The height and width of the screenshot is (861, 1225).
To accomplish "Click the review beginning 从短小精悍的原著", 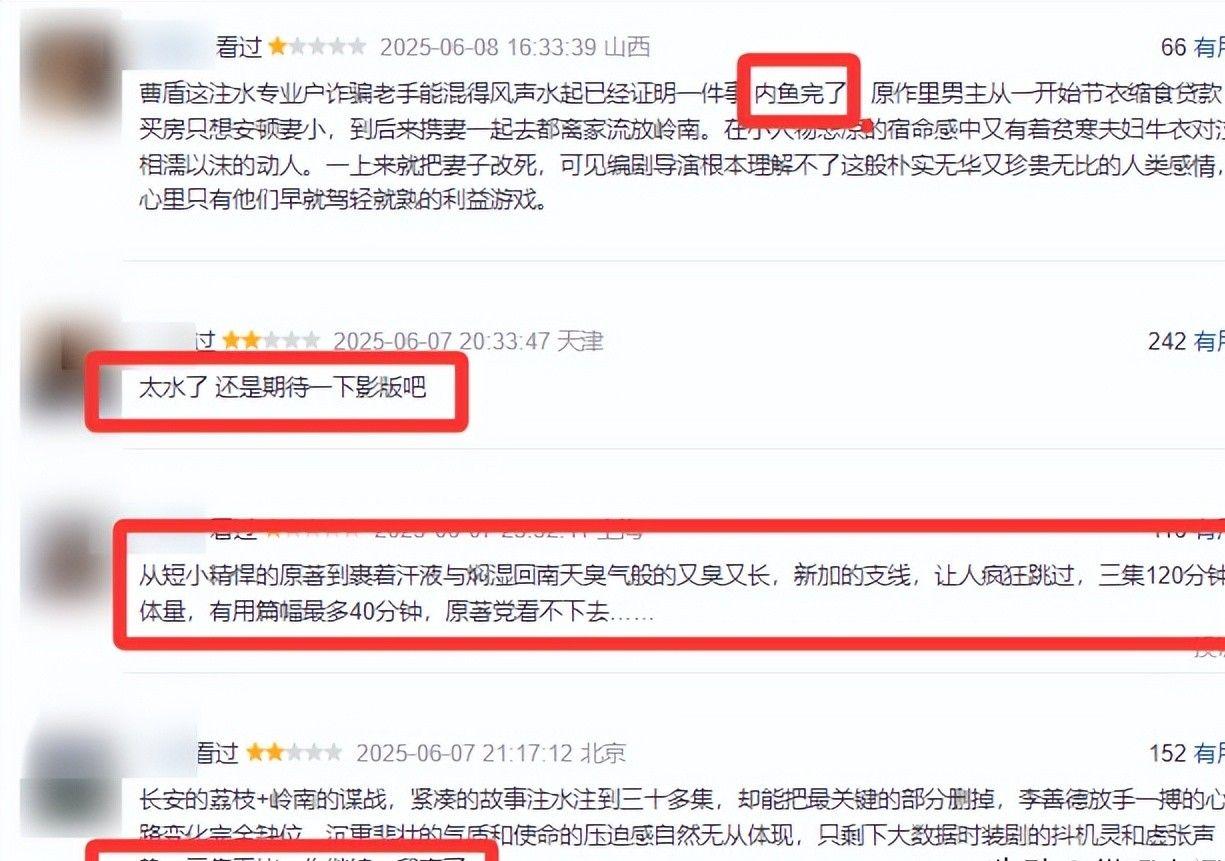I will coord(680,593).
